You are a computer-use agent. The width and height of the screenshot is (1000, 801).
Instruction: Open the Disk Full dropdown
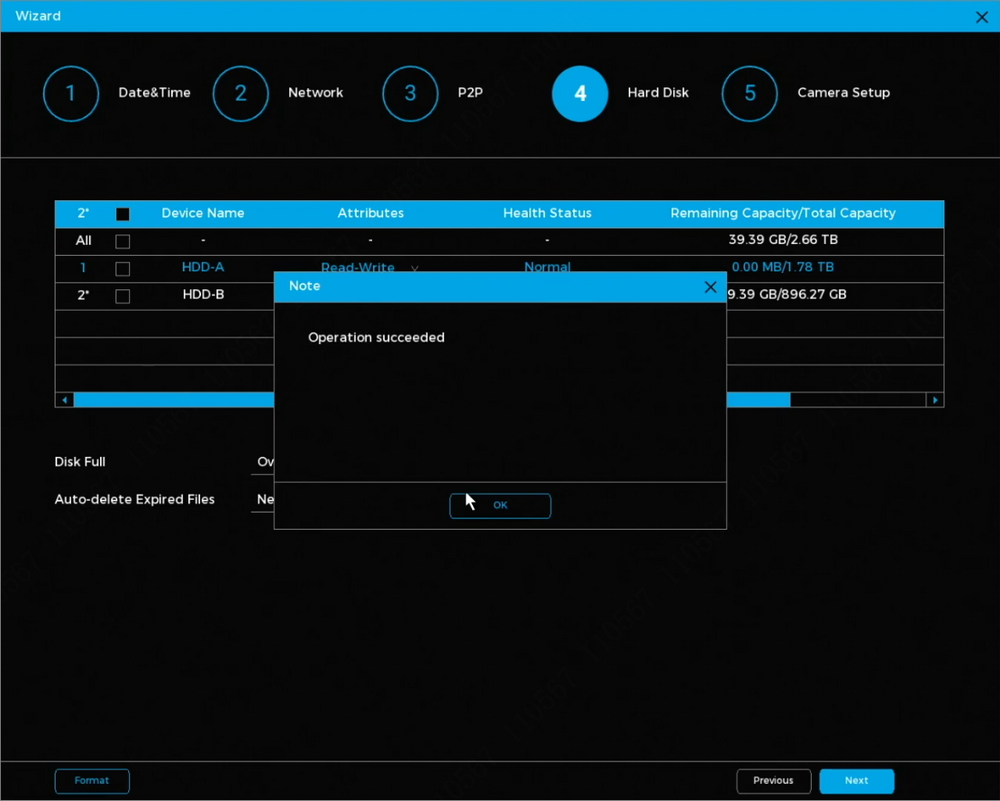point(265,462)
